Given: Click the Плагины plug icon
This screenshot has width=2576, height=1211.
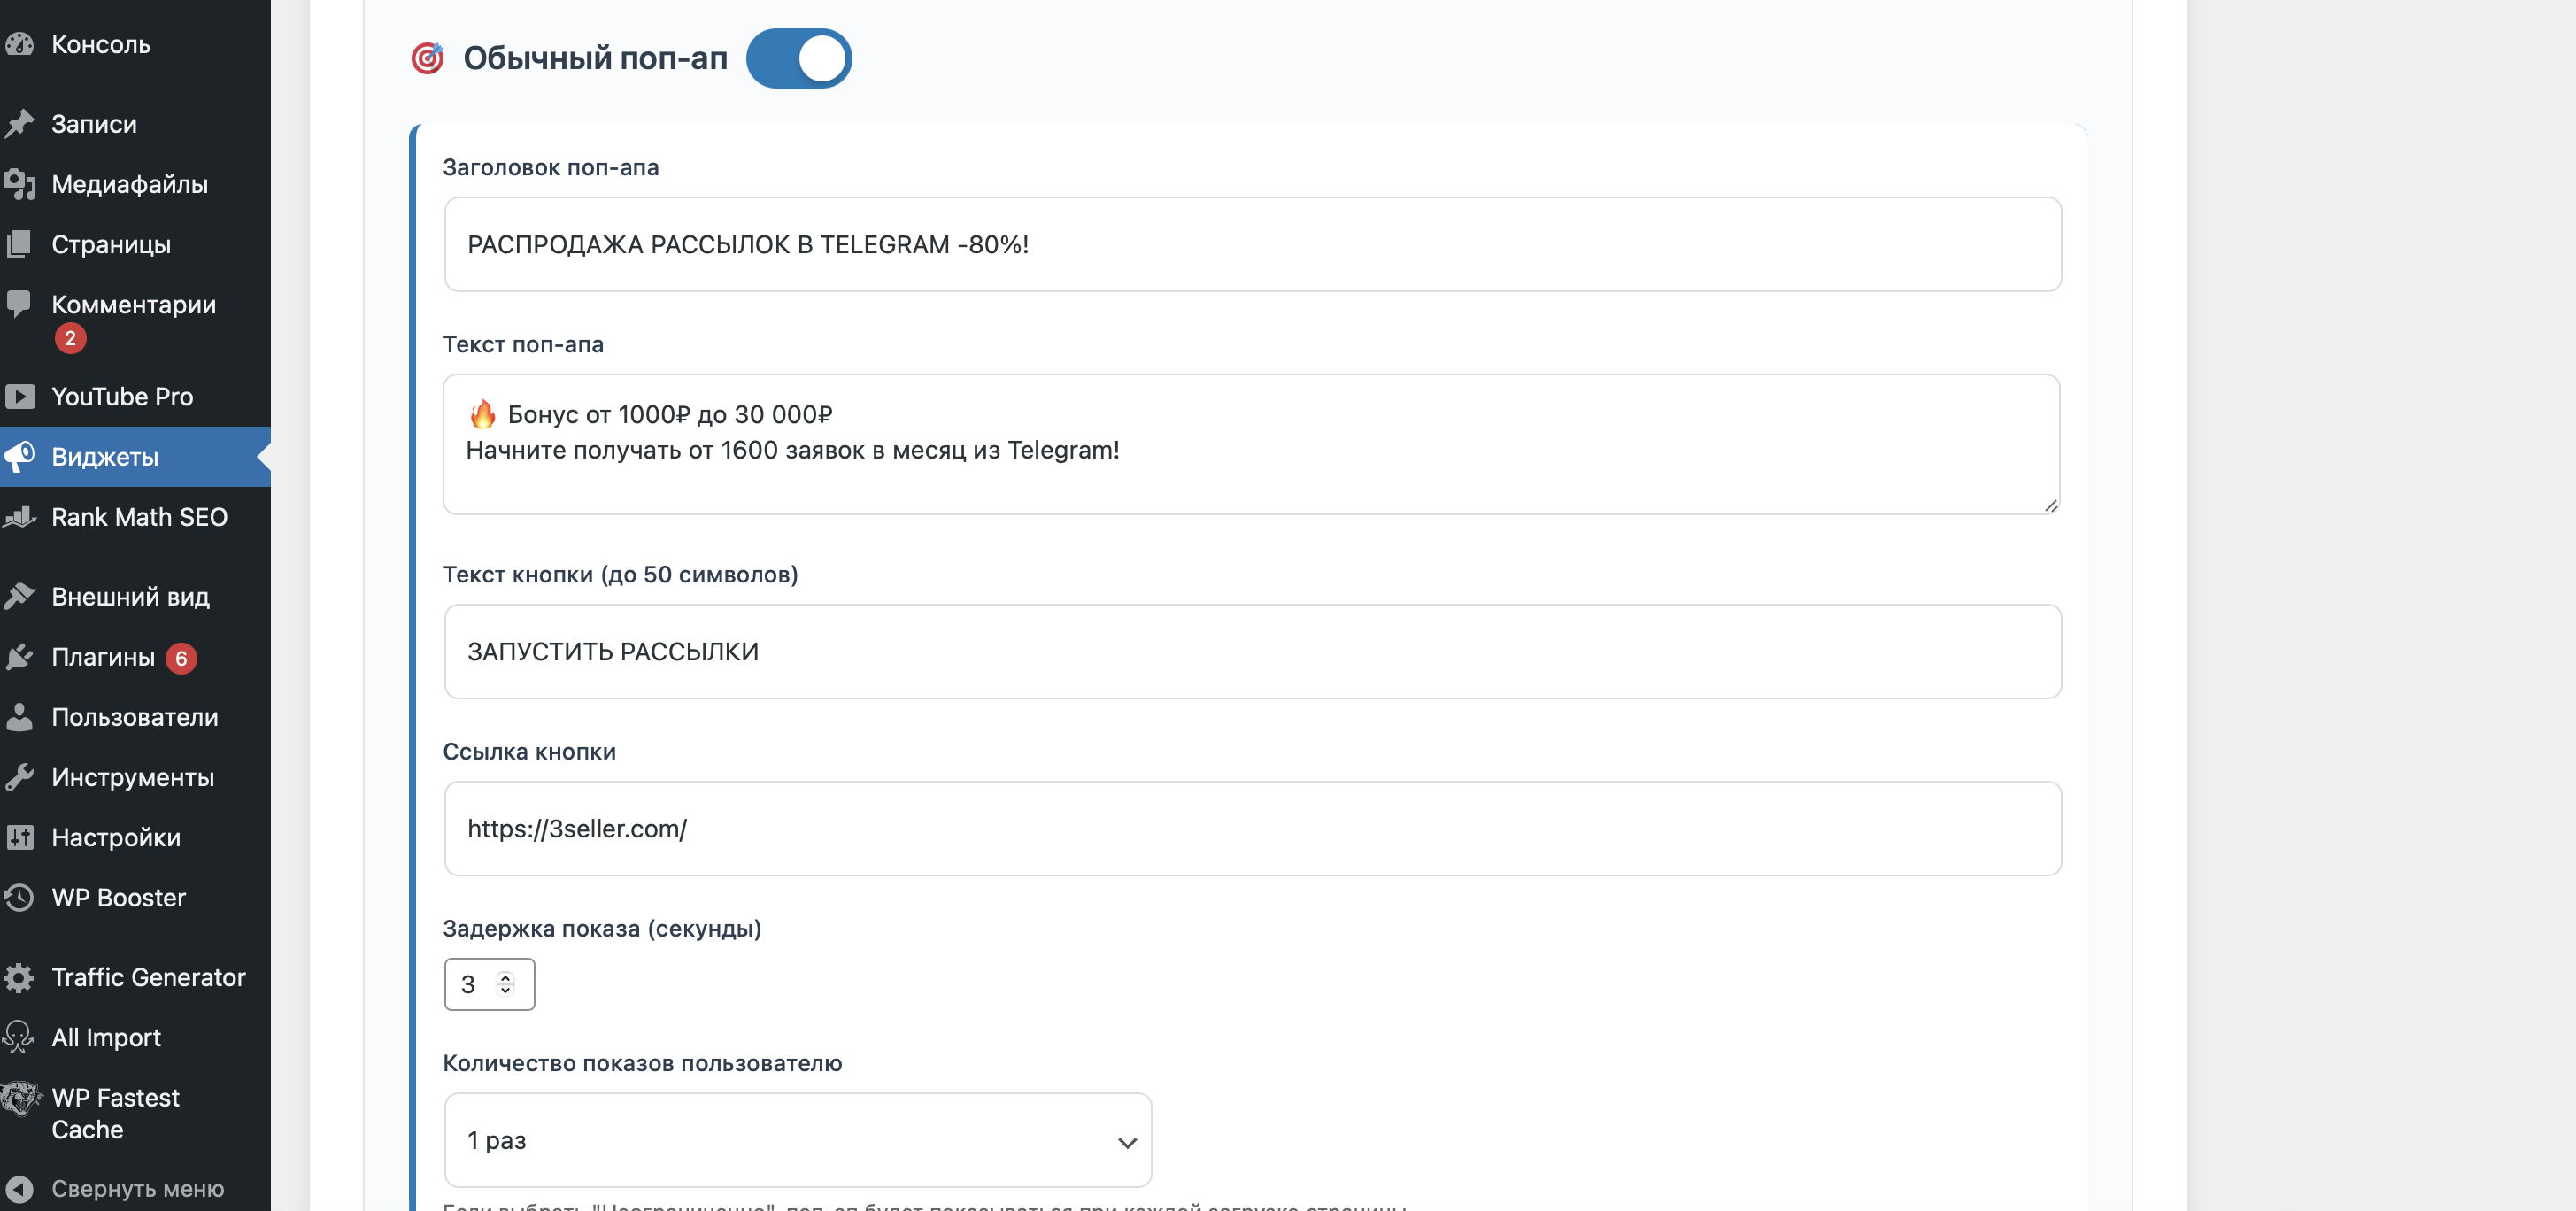Looking at the screenshot, I should click(18, 657).
